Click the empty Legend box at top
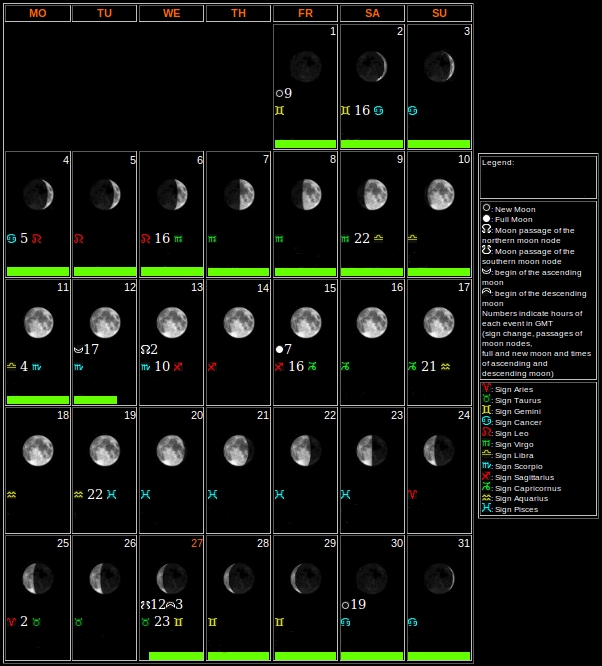The image size is (602, 666). (538, 177)
